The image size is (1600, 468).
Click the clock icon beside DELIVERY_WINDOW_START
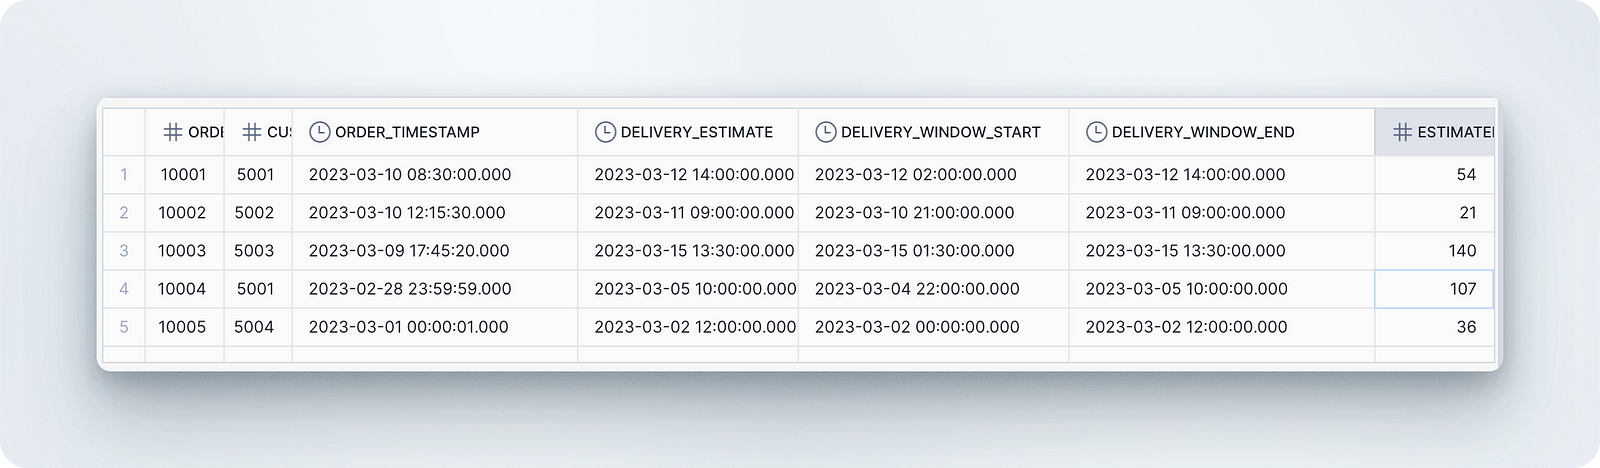pos(826,132)
